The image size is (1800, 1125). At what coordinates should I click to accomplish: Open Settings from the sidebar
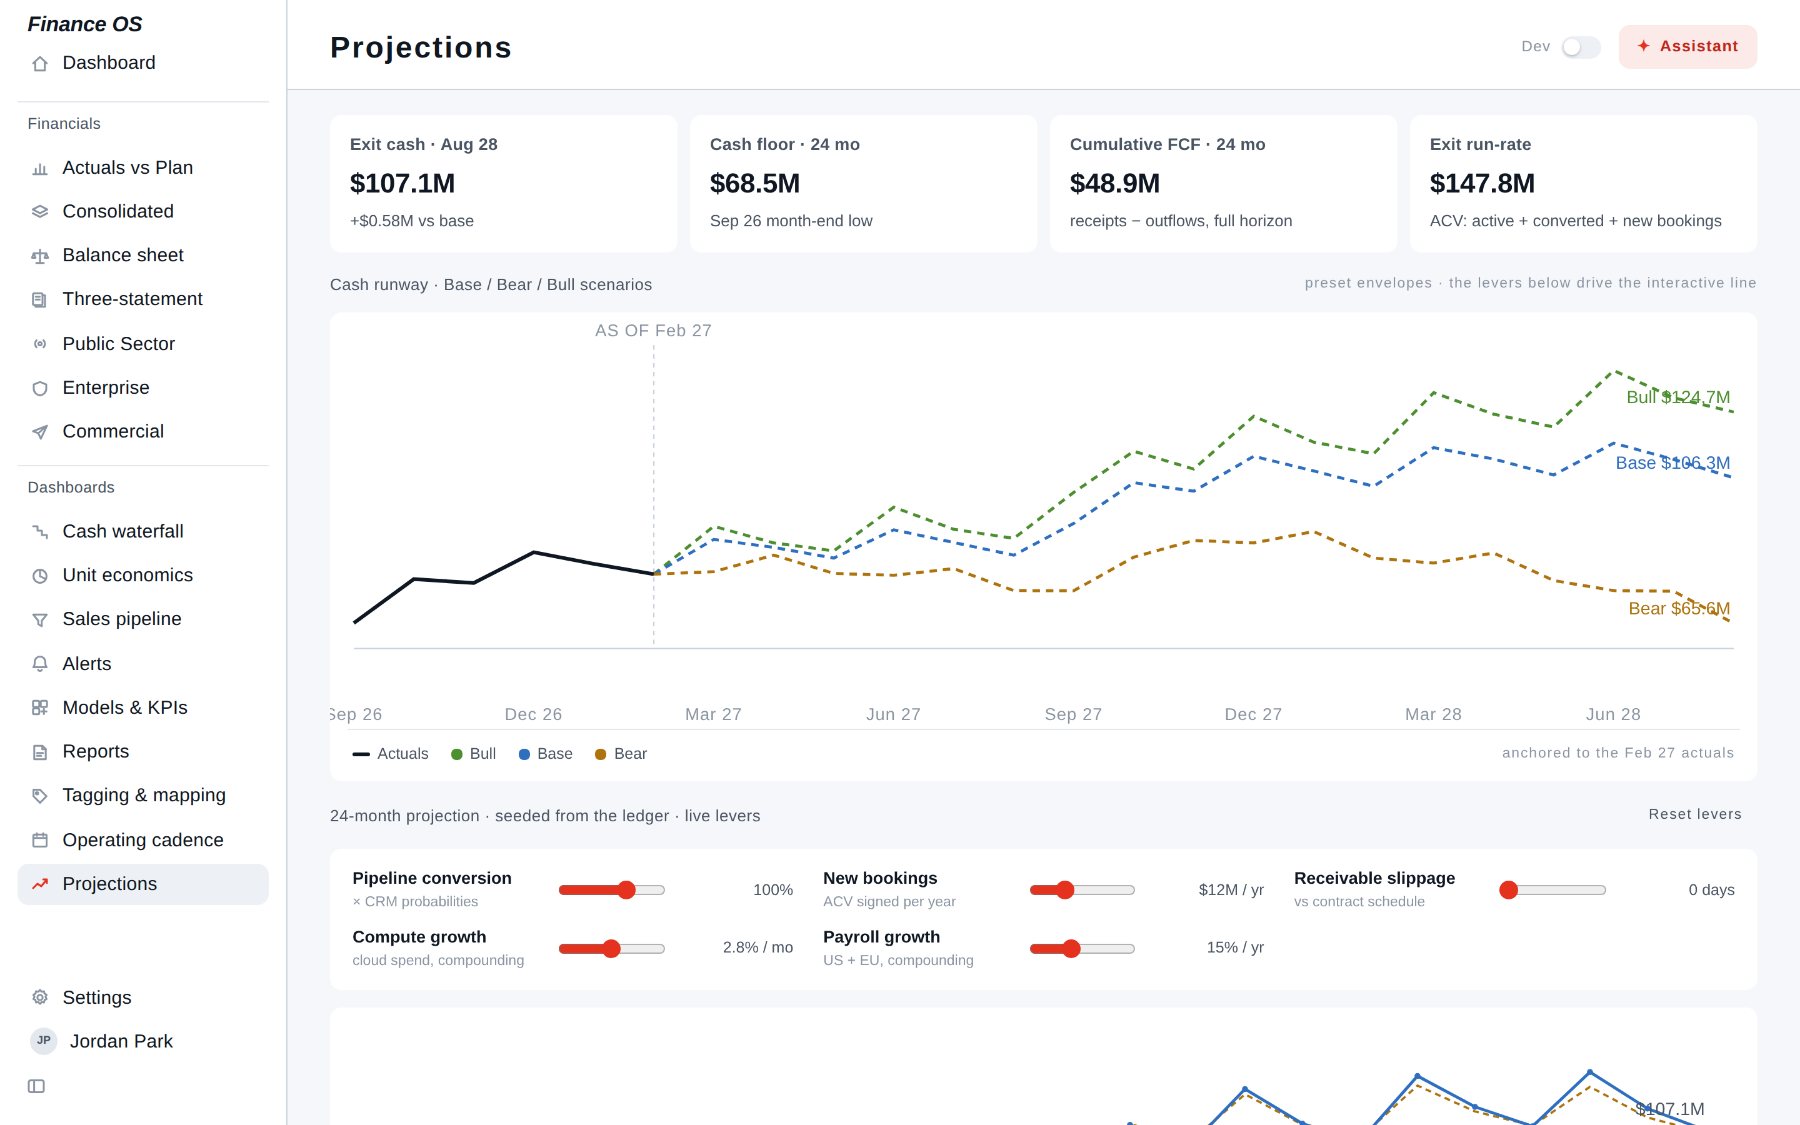point(143,998)
